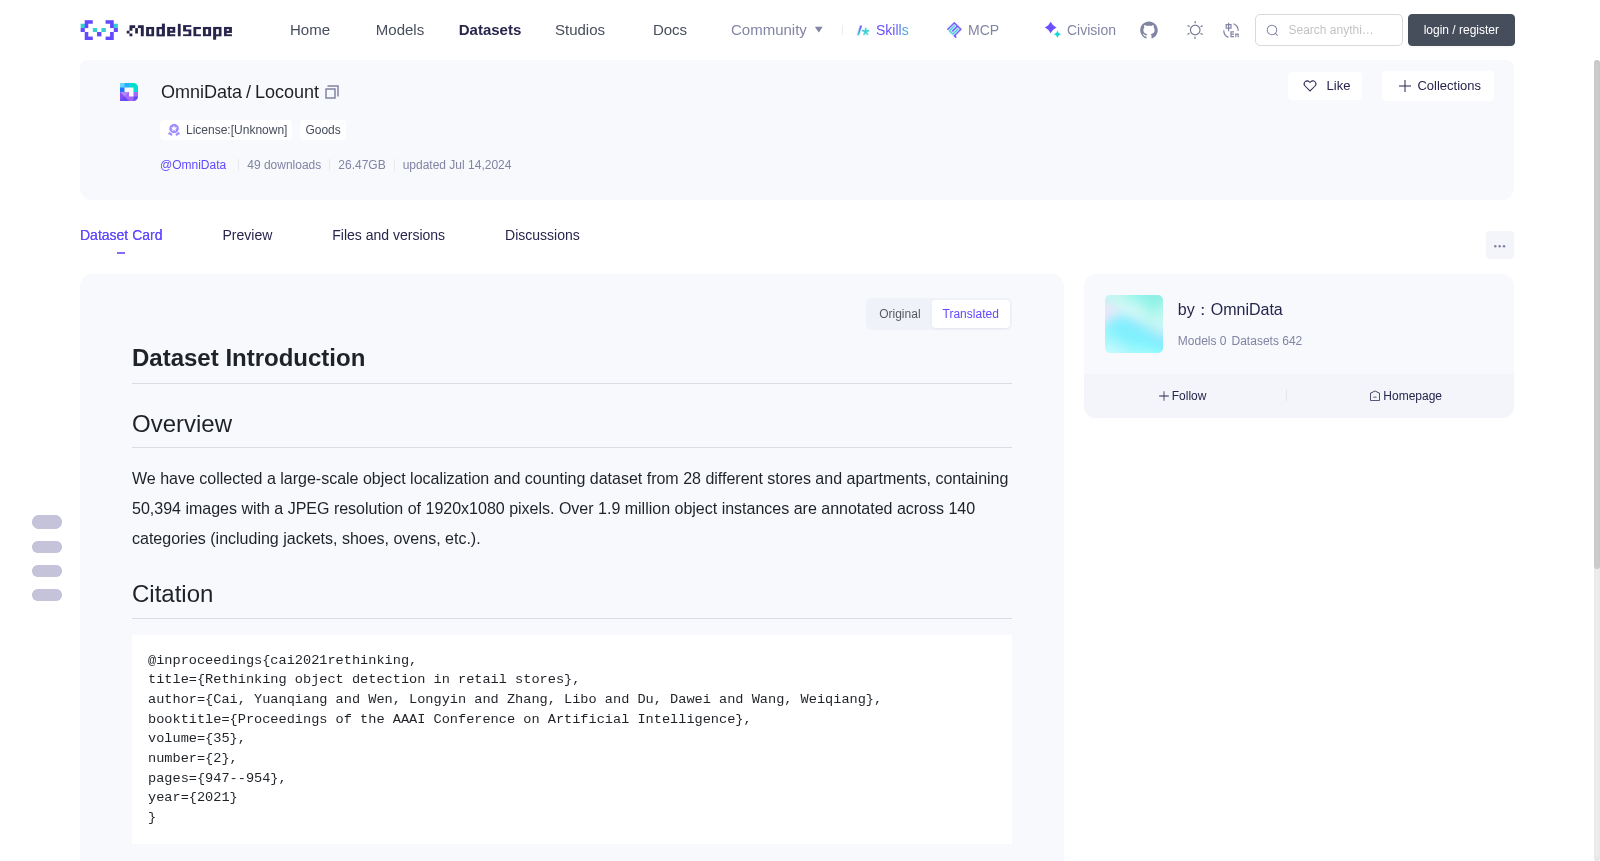Image resolution: width=1600 pixels, height=861 pixels.
Task: Select the Dataset Card tab
Action: tap(121, 235)
